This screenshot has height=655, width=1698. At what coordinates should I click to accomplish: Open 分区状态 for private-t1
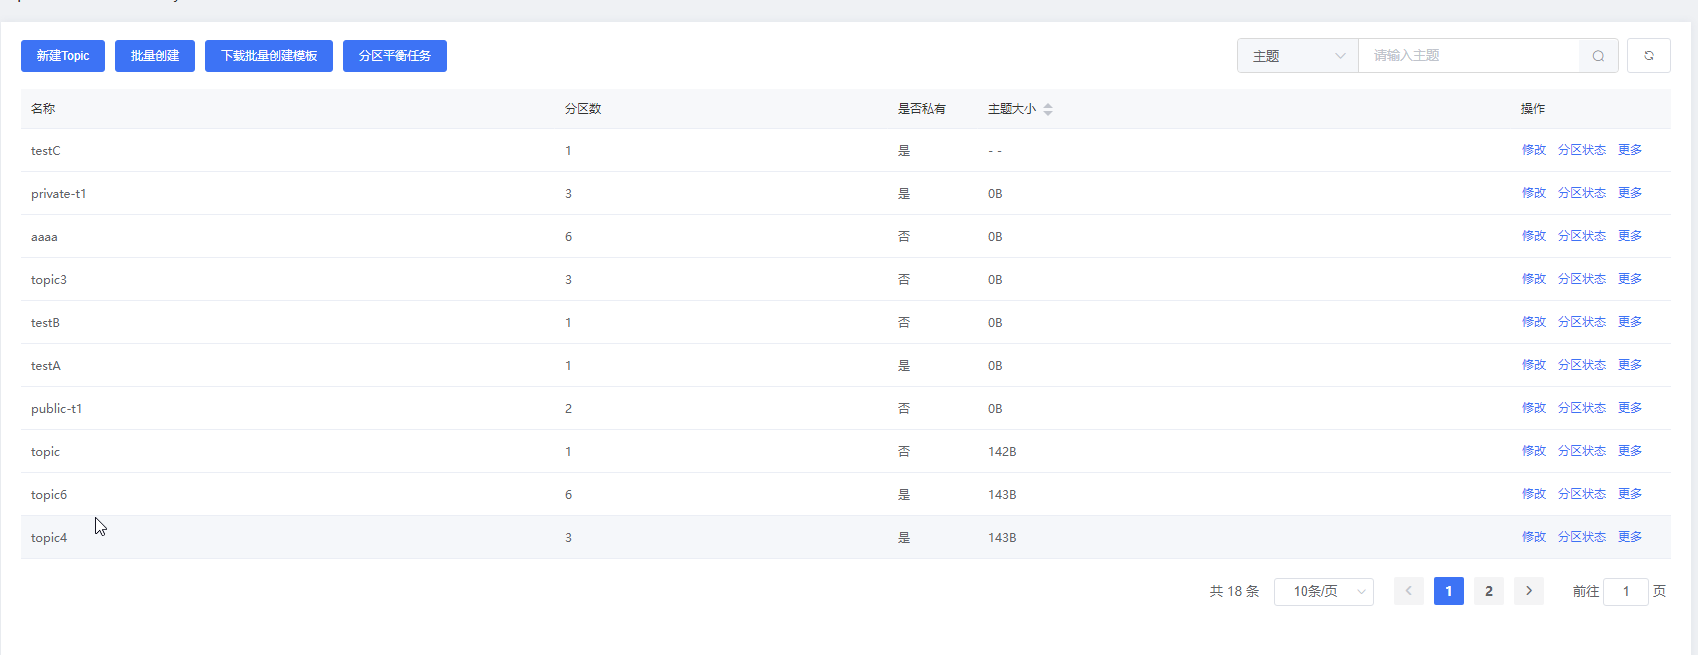[x=1582, y=193]
